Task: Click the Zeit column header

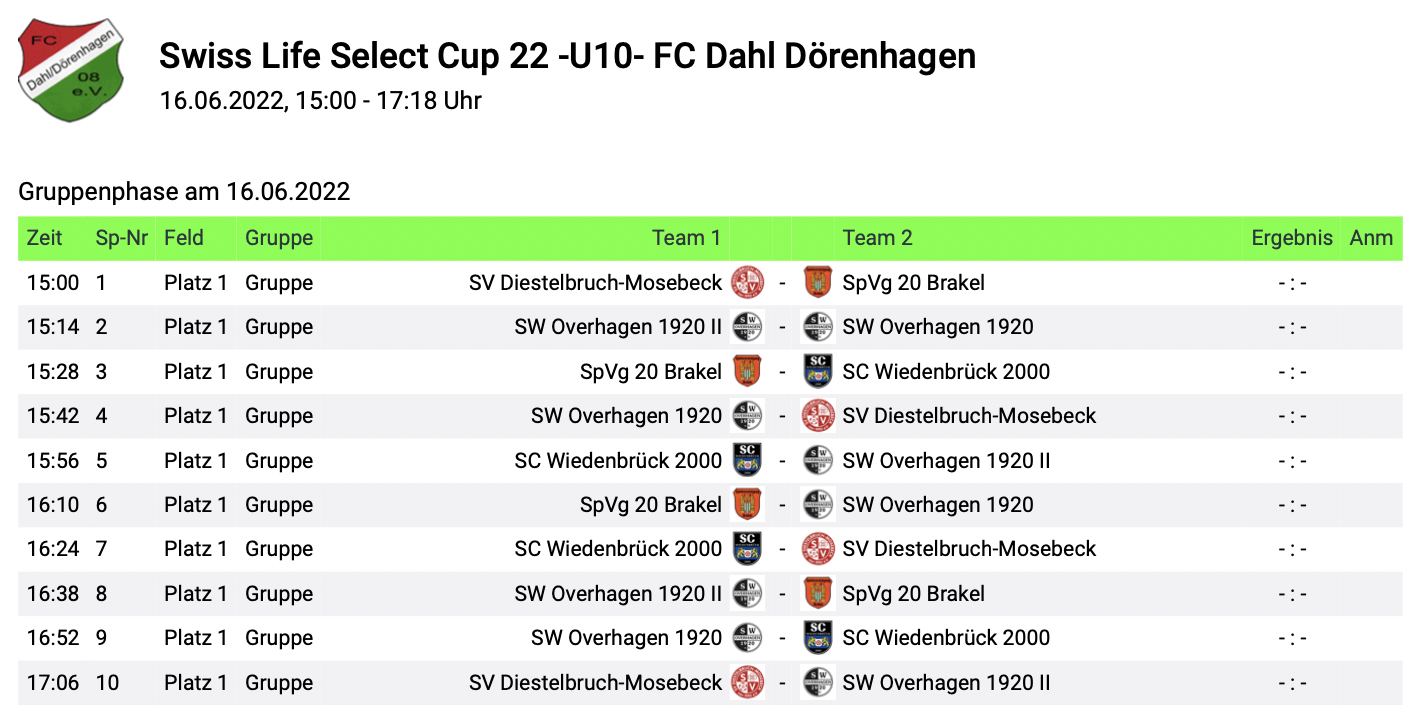Action: click(45, 238)
